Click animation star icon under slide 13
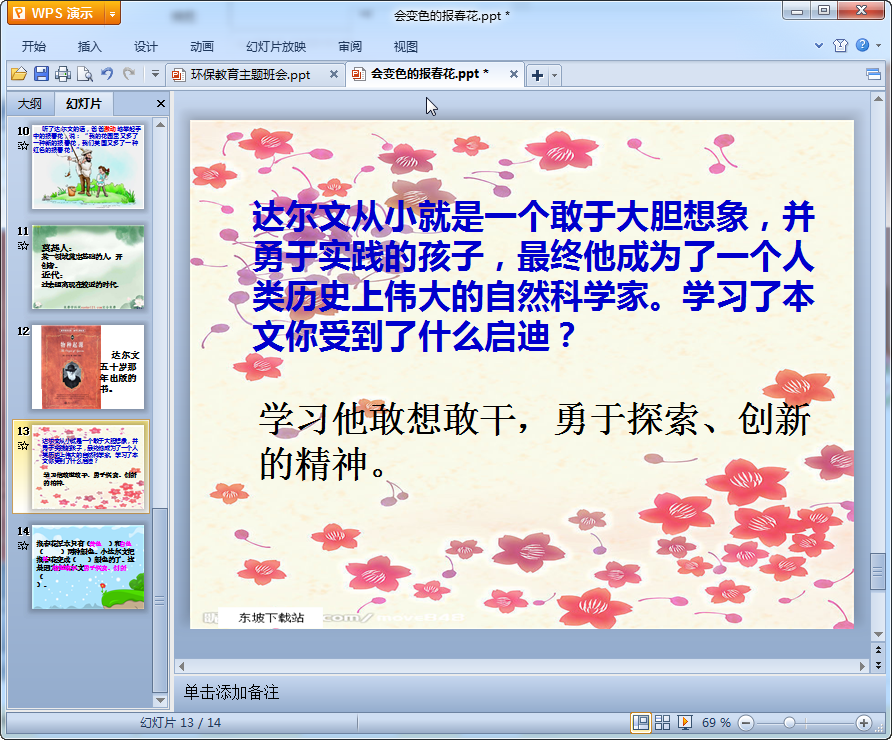 click(23, 446)
